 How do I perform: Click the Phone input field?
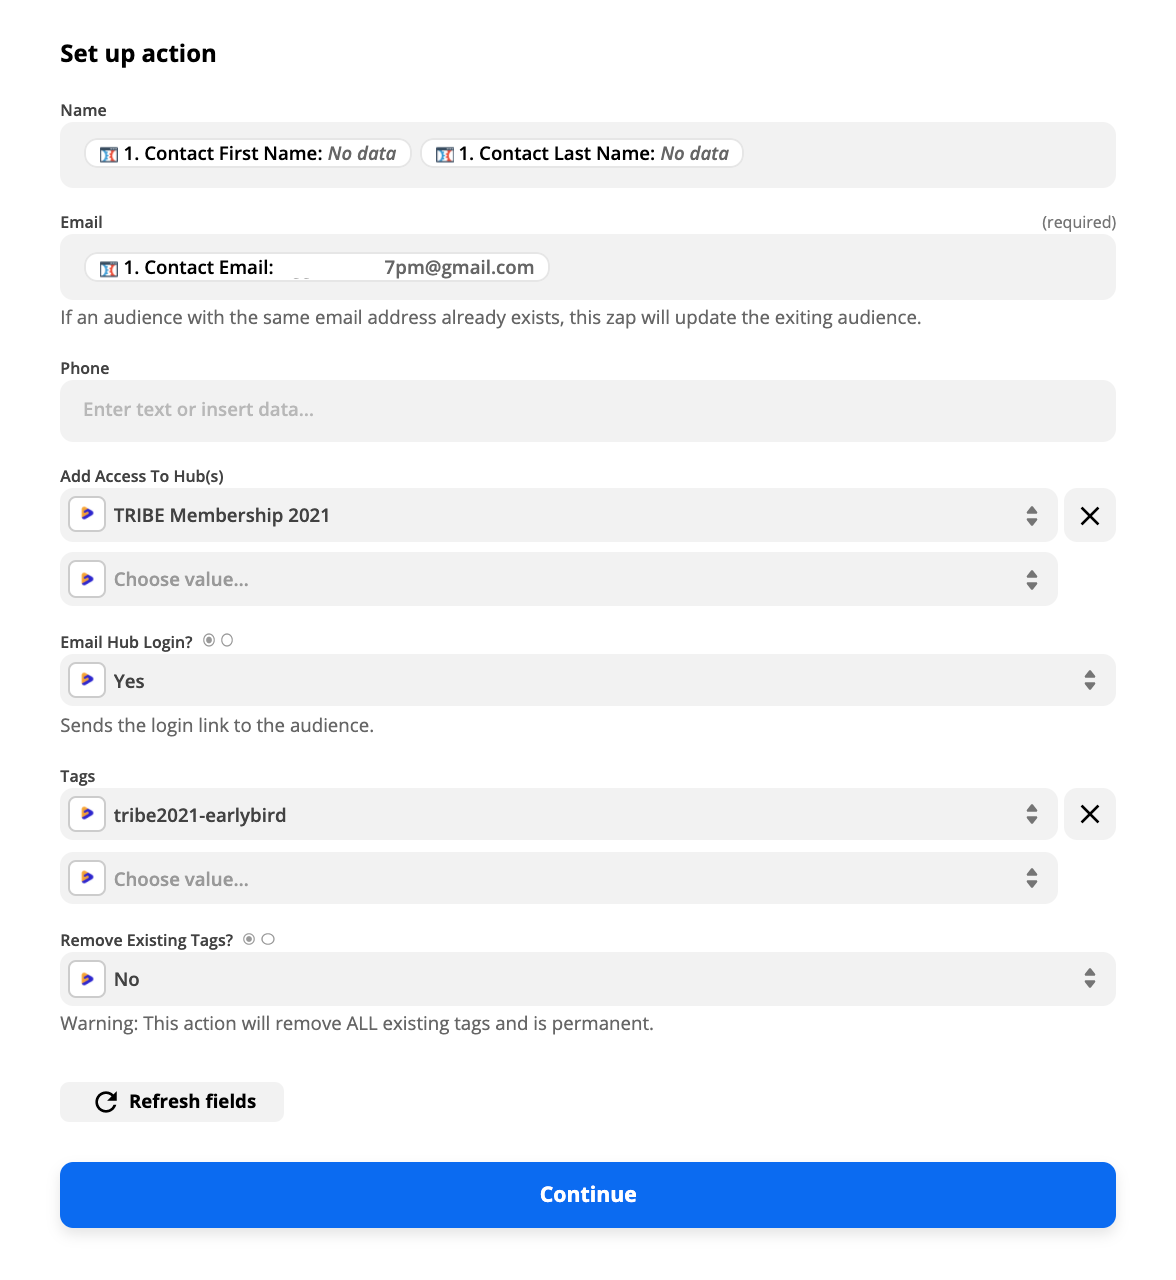click(588, 410)
